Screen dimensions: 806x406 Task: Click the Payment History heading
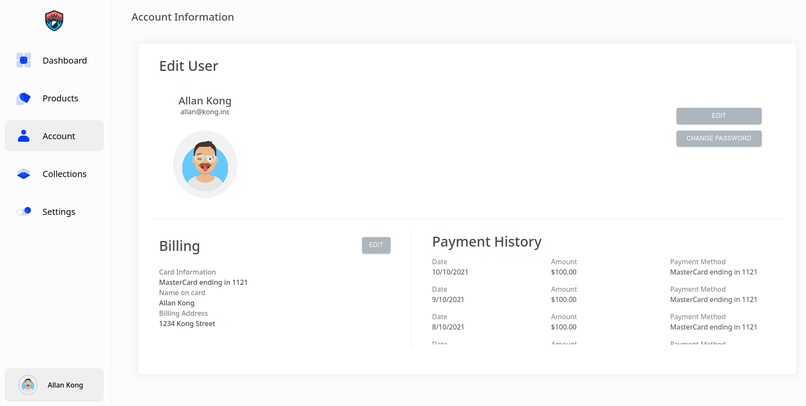point(487,242)
